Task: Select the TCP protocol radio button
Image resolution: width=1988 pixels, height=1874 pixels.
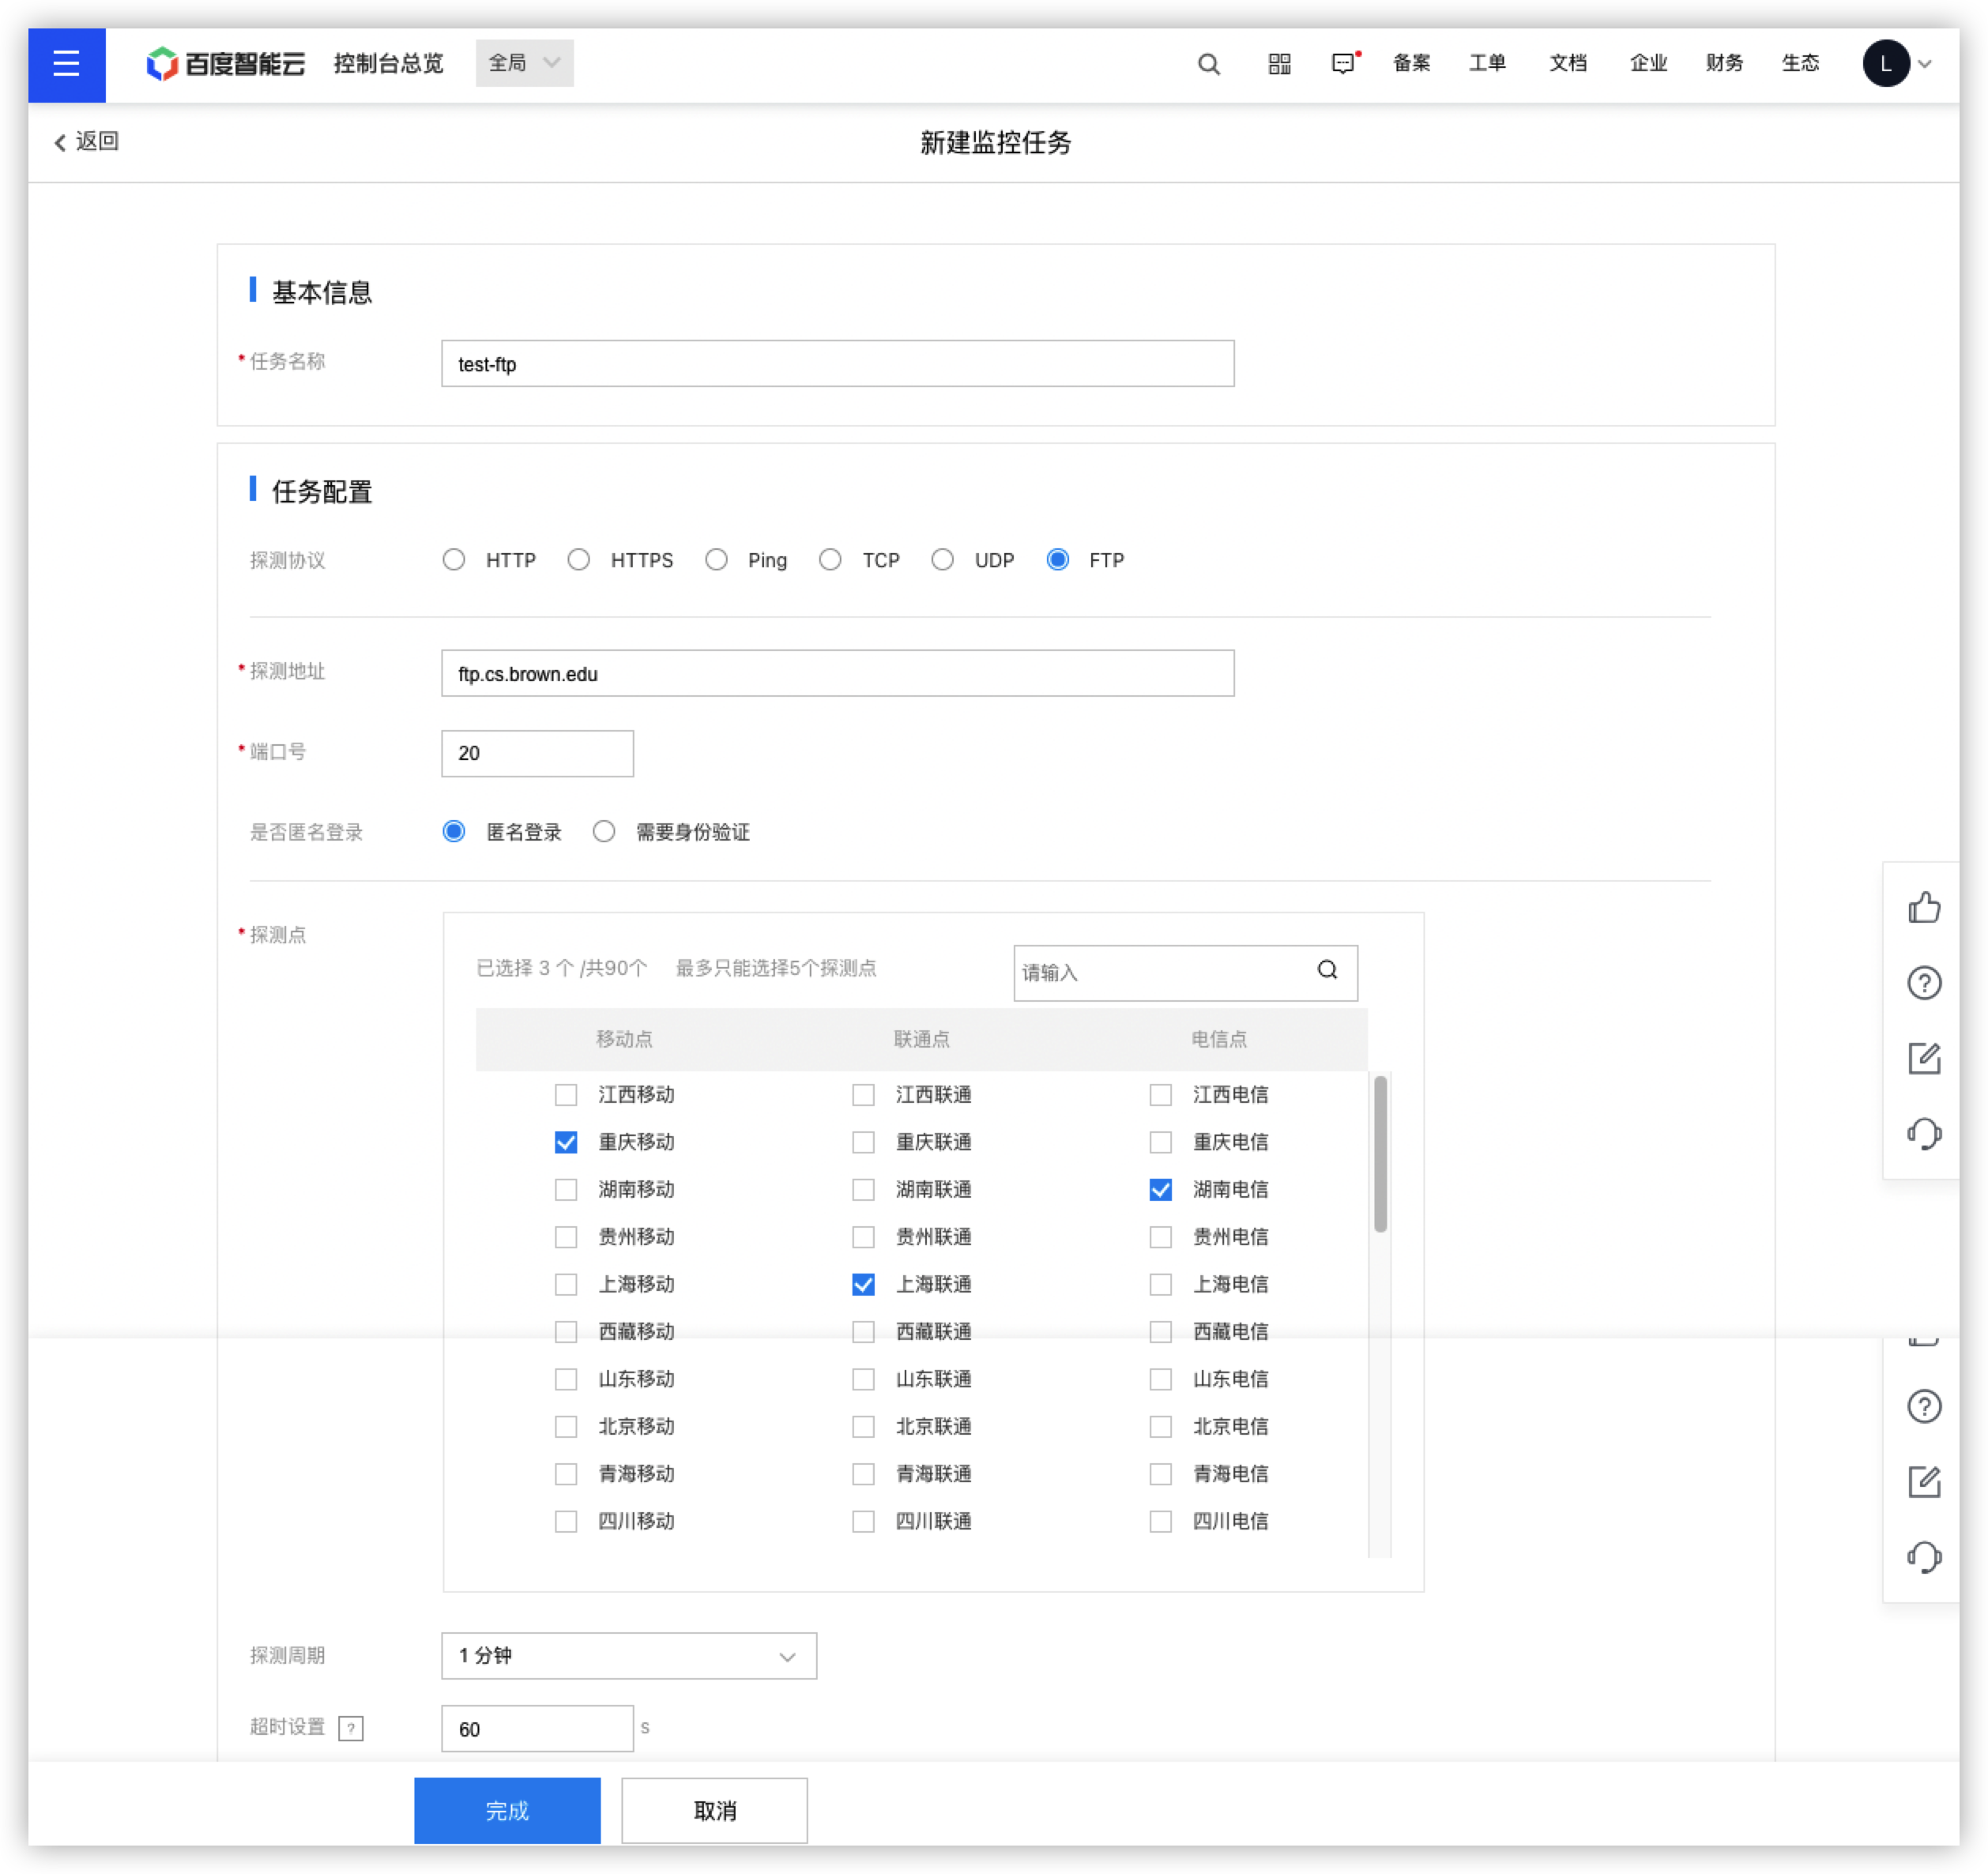Action: pos(829,560)
